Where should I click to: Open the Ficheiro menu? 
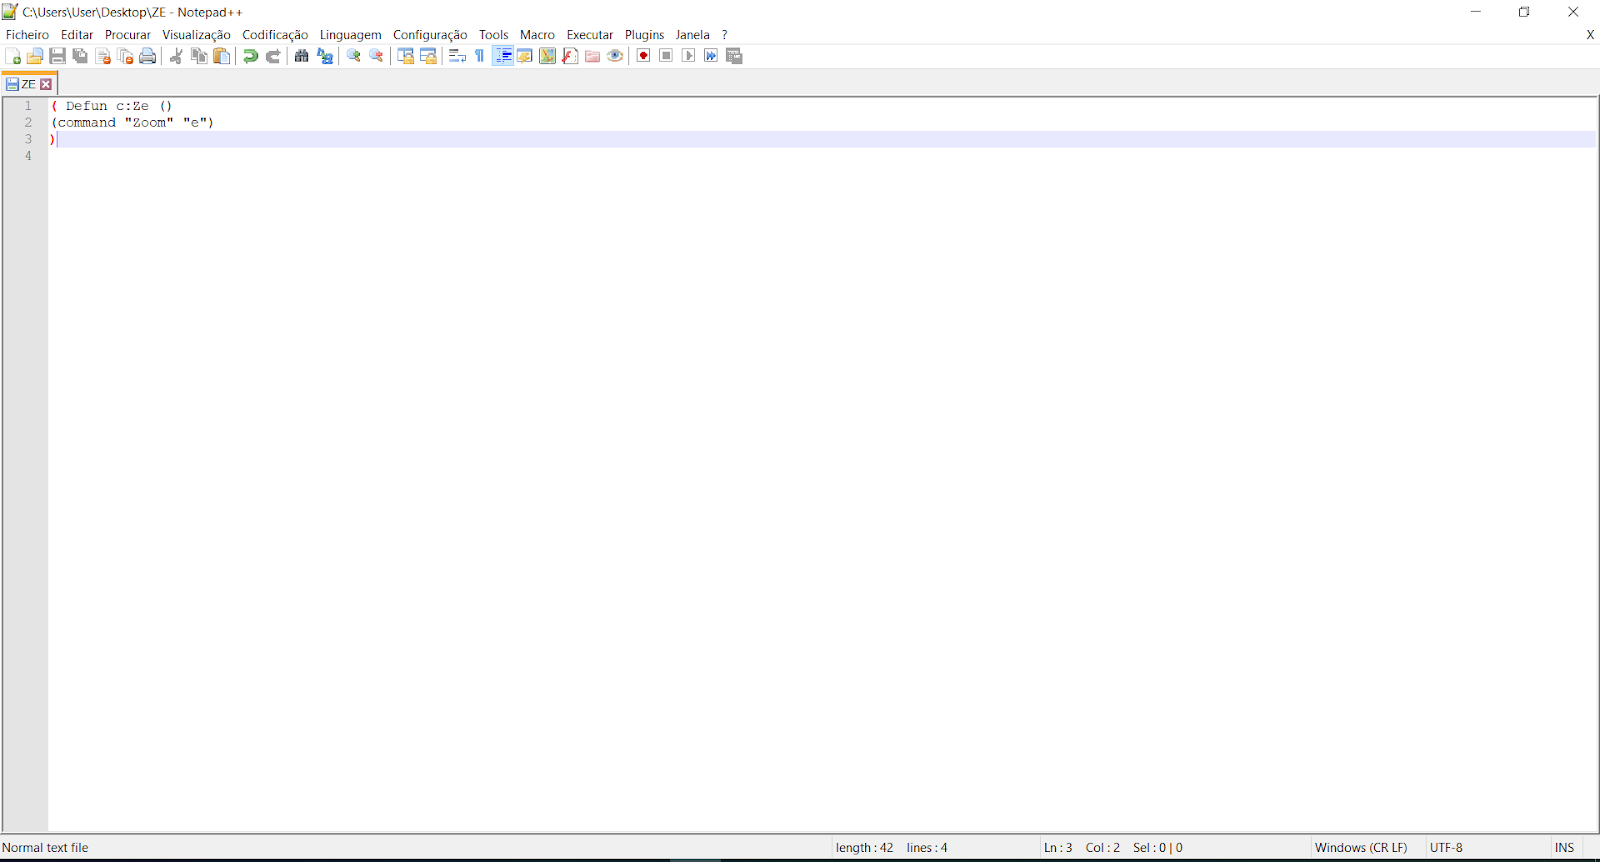[27, 35]
